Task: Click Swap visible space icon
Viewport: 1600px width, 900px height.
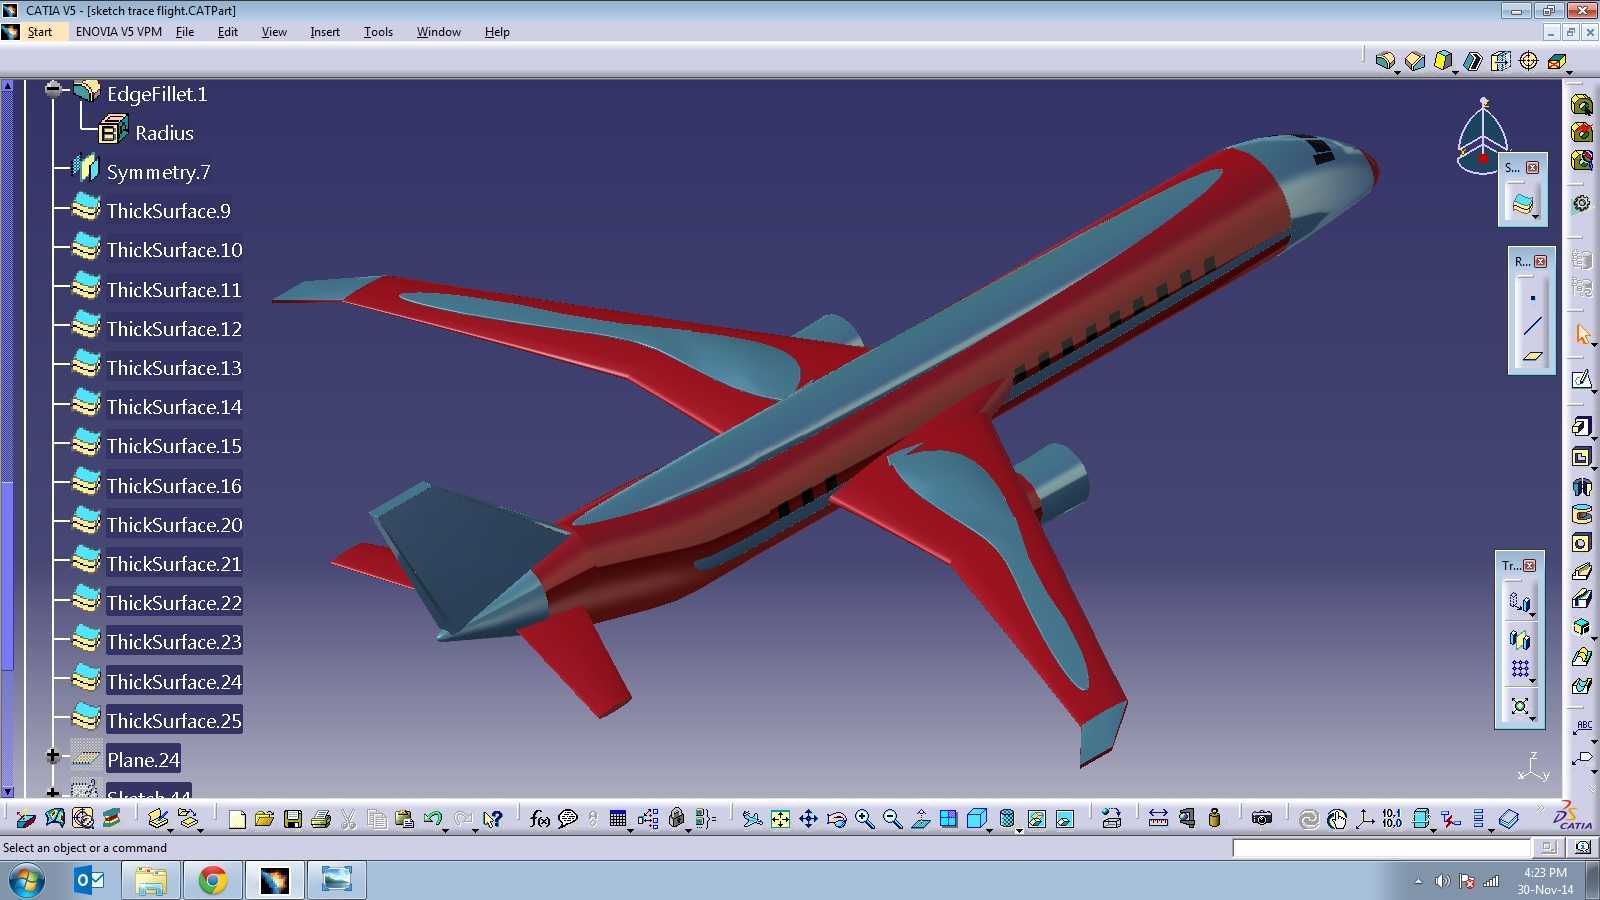Action: coord(1065,819)
